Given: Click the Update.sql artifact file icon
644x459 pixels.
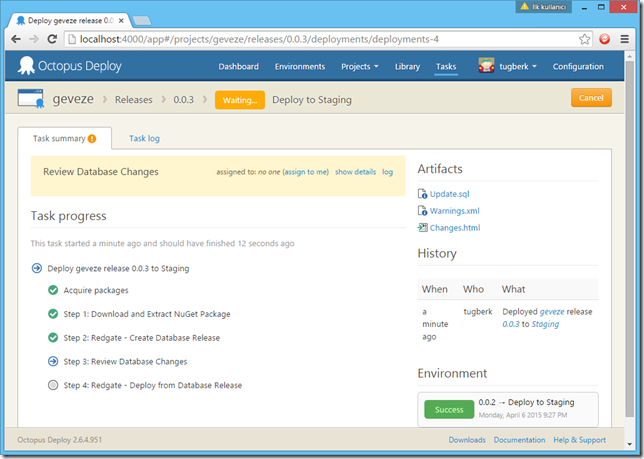Looking at the screenshot, I should [422, 194].
